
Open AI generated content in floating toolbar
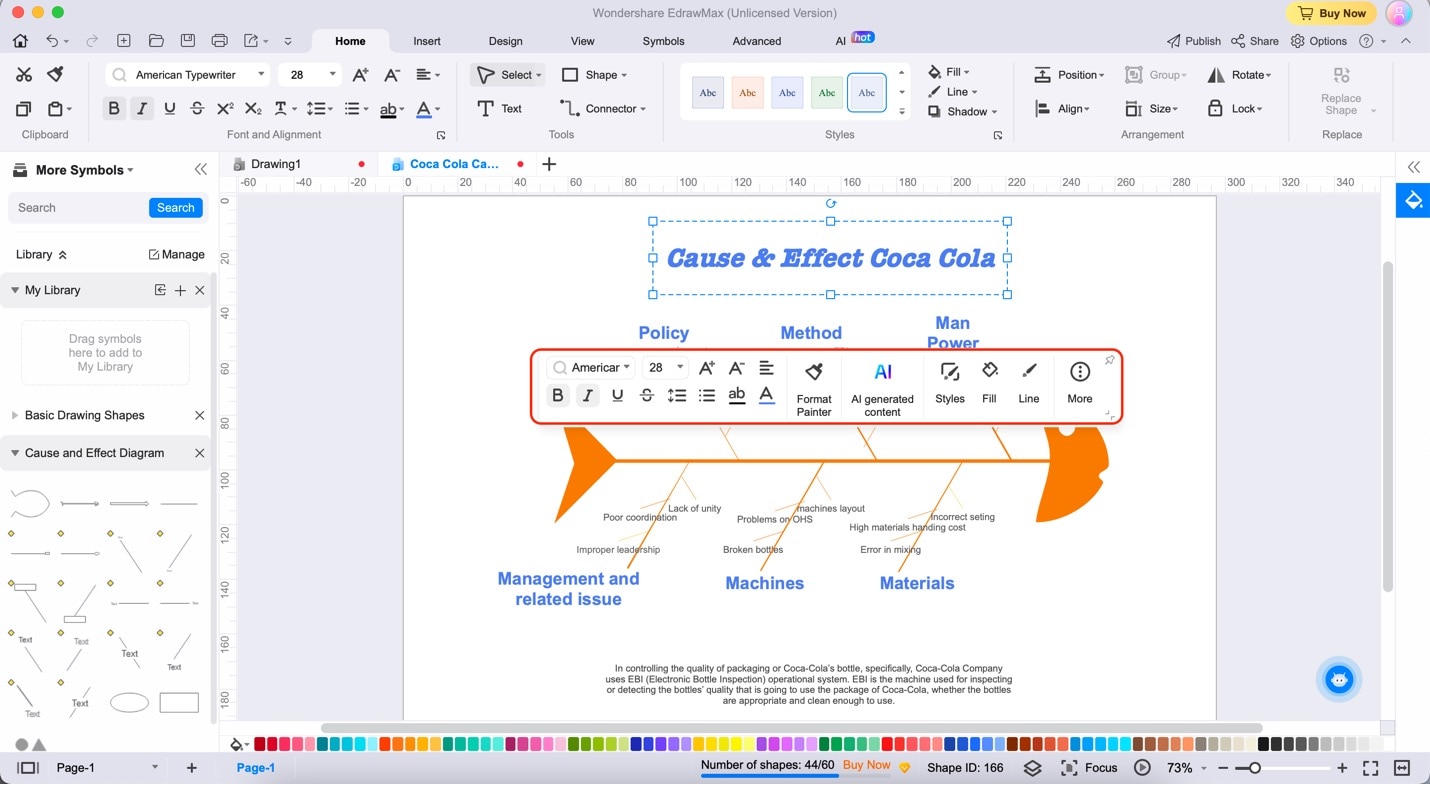(882, 389)
